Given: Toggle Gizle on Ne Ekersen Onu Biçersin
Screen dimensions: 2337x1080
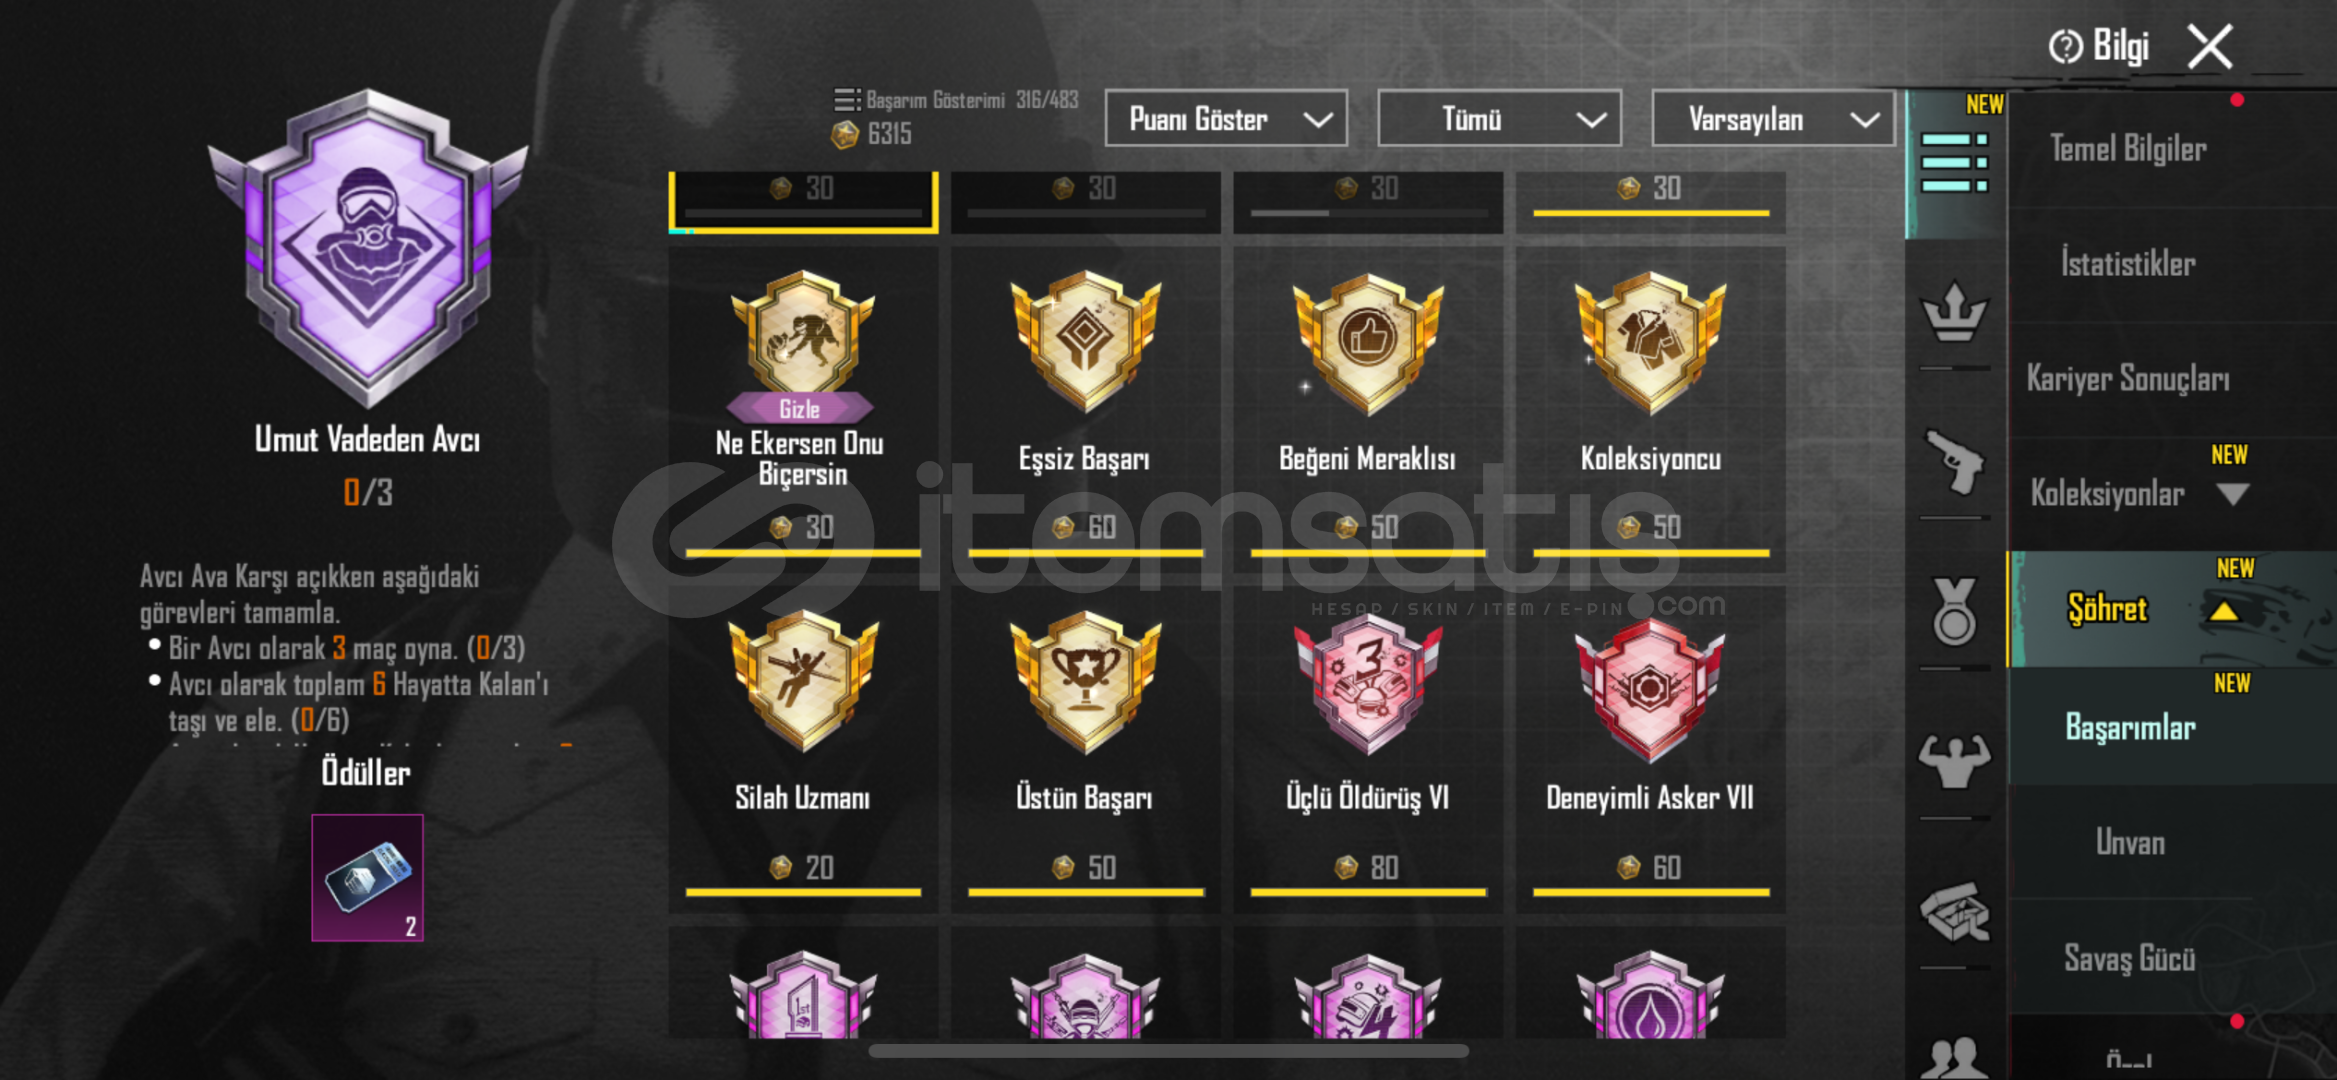Looking at the screenshot, I should (800, 408).
